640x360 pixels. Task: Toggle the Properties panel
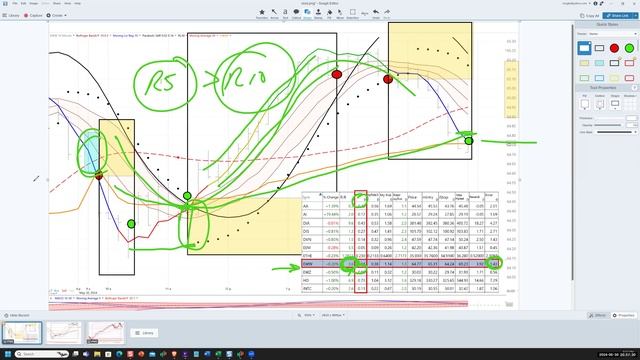(623, 315)
